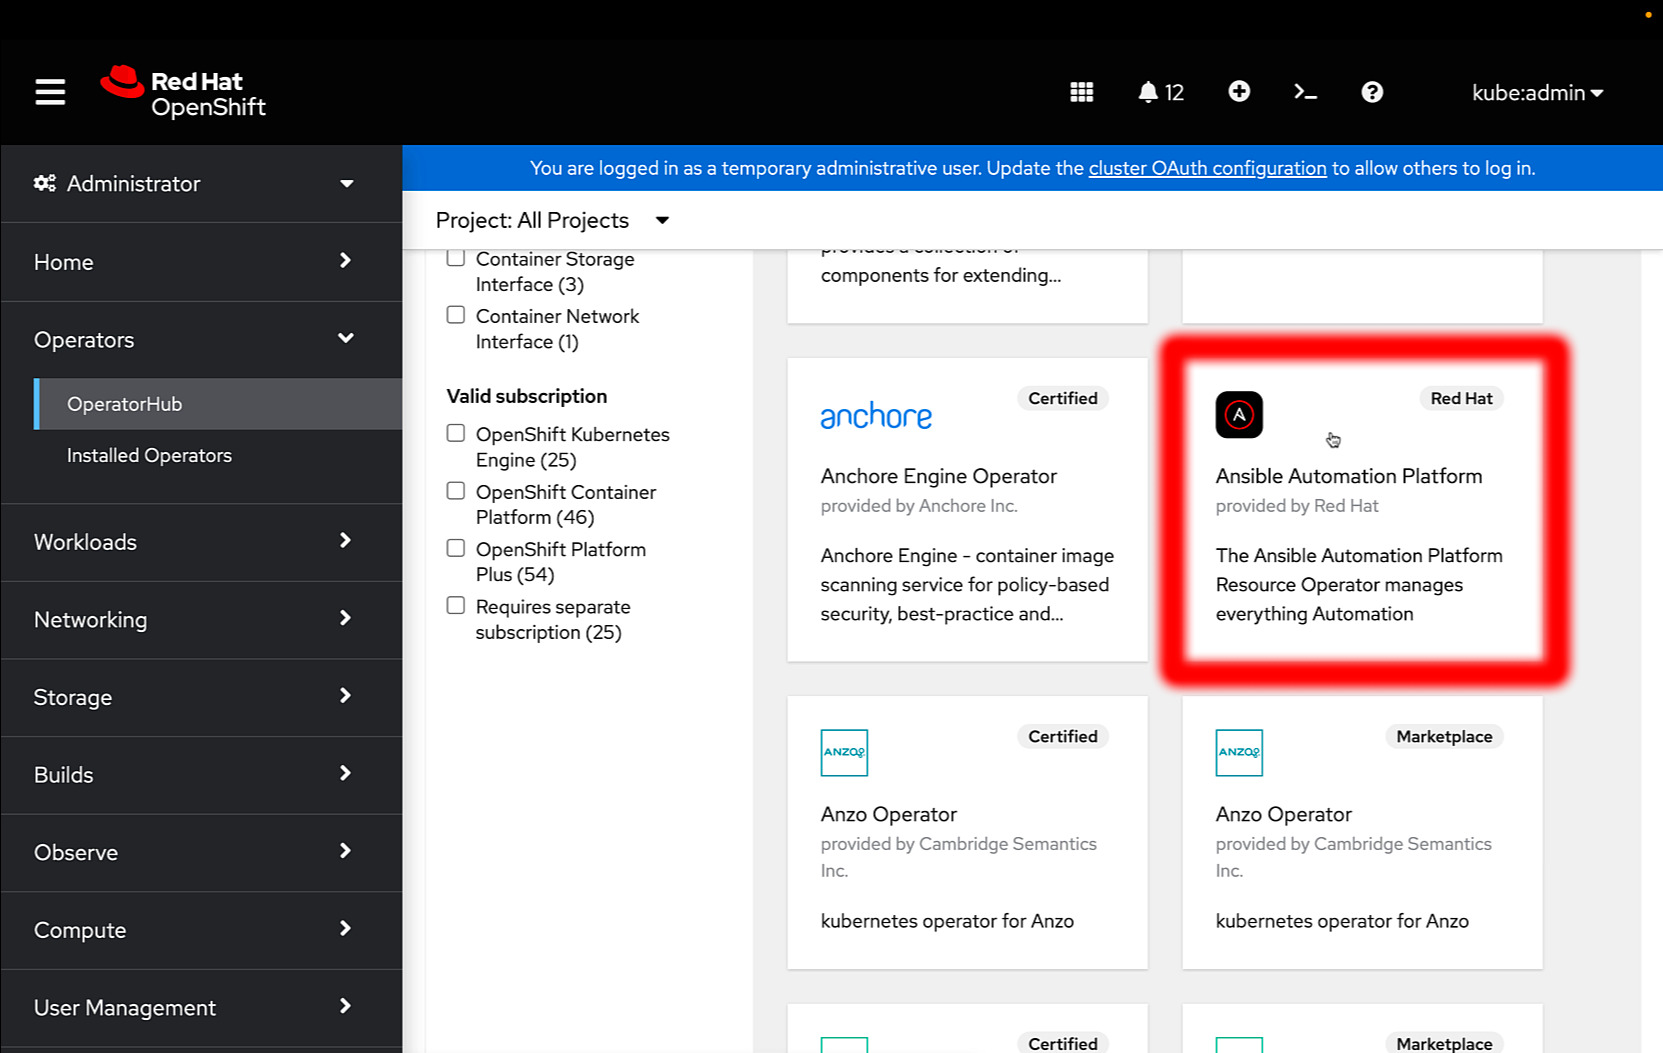
Task: Click the Ansible Automation Platform logo icon
Action: click(x=1239, y=415)
